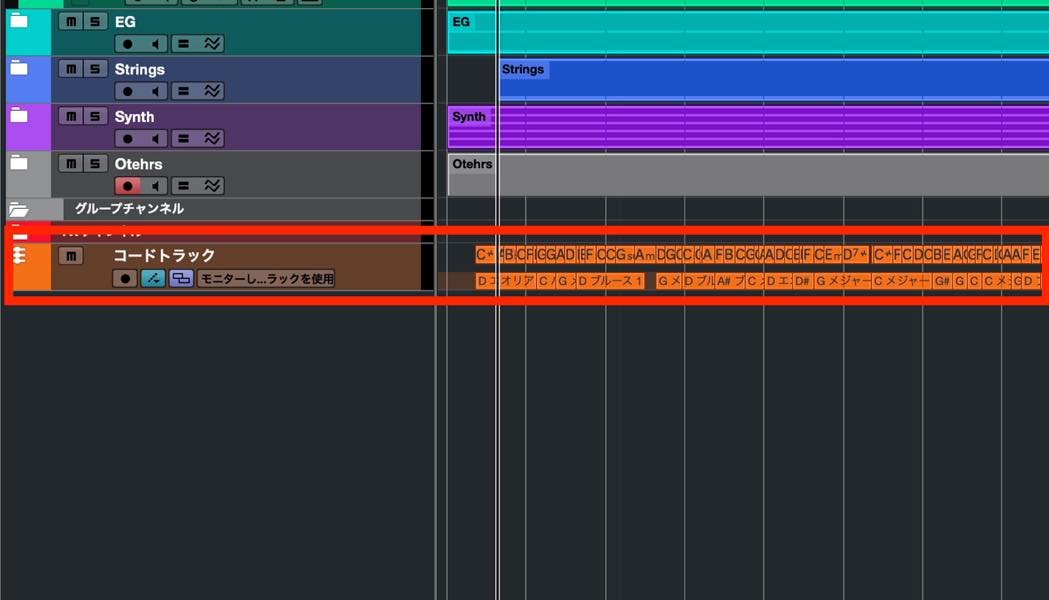This screenshot has height=600, width=1049.
Task: Select the Otehrs clip in the timeline
Action: [748, 175]
